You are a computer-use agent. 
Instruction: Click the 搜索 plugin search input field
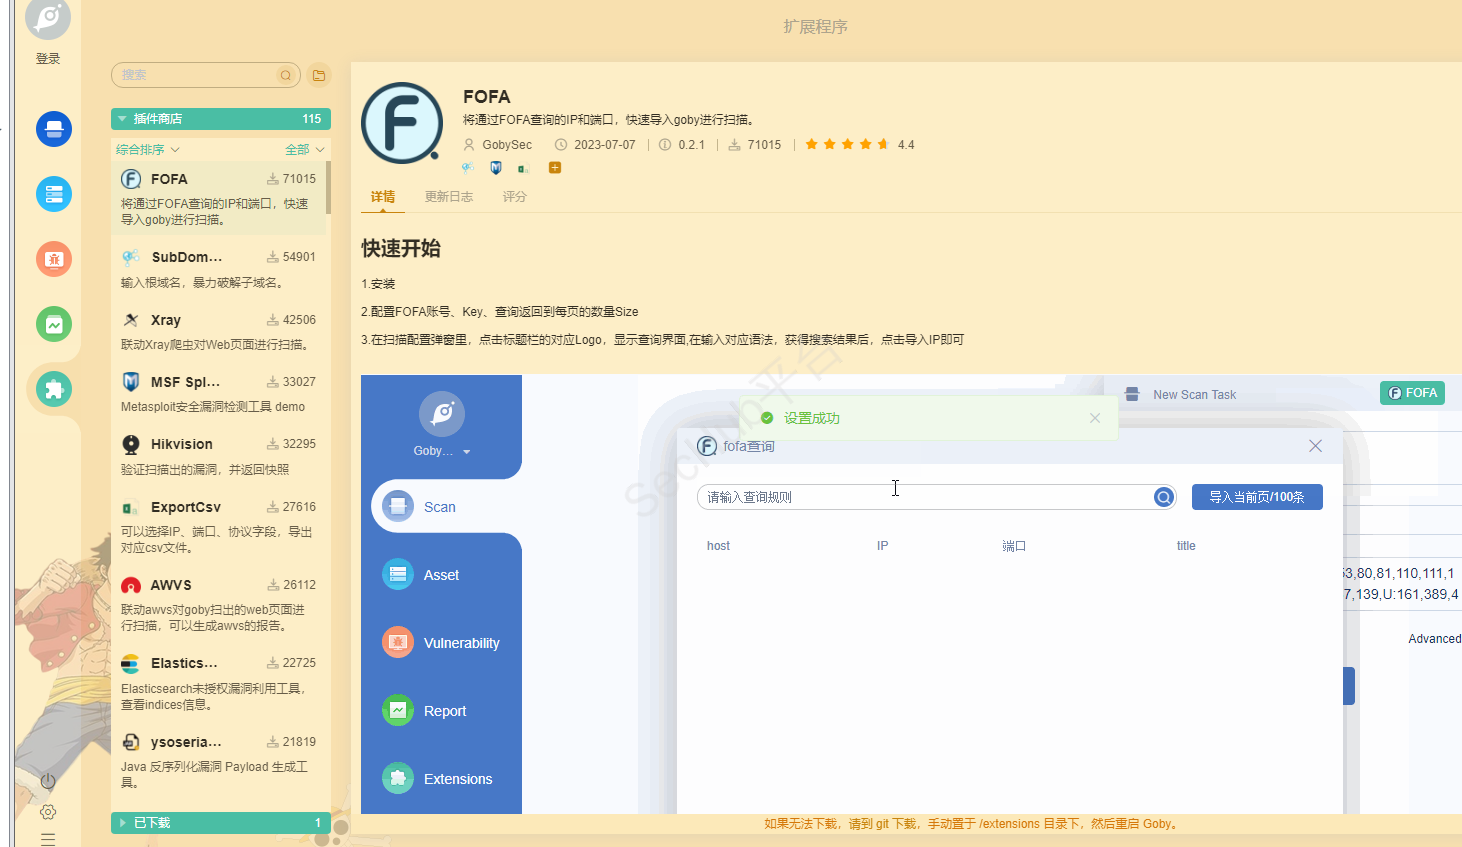point(195,75)
